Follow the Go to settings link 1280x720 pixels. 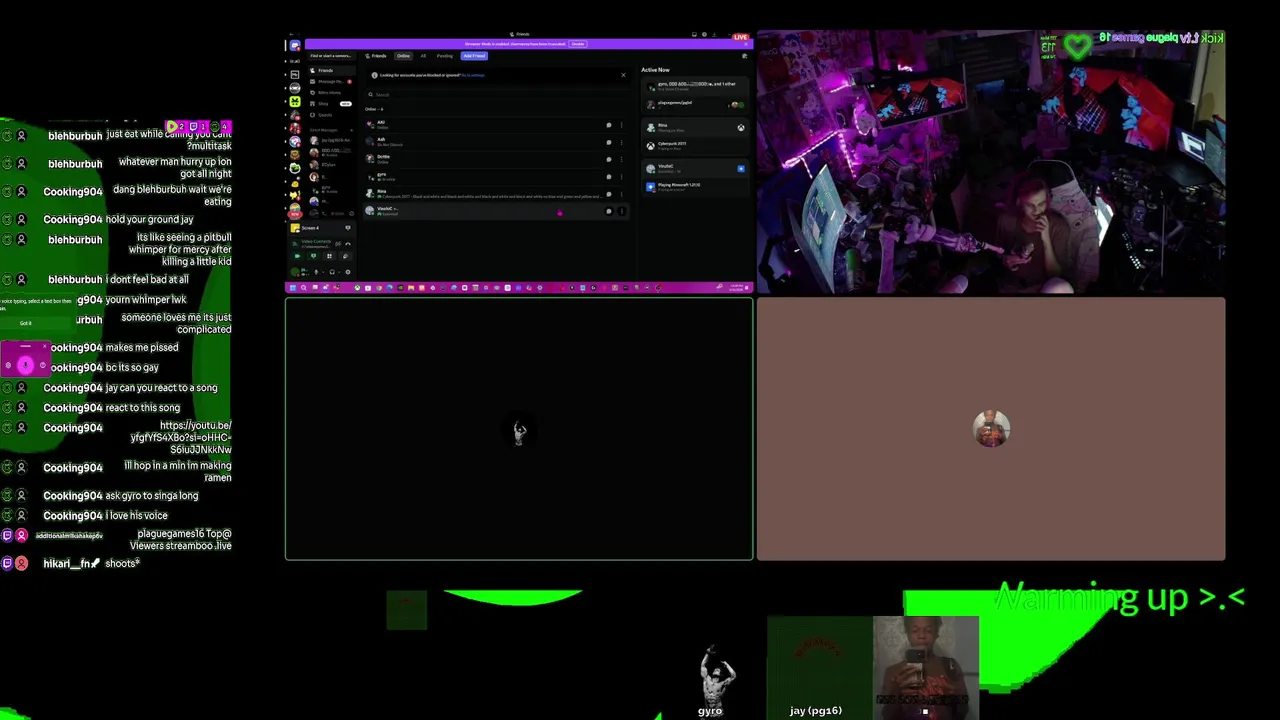point(473,75)
